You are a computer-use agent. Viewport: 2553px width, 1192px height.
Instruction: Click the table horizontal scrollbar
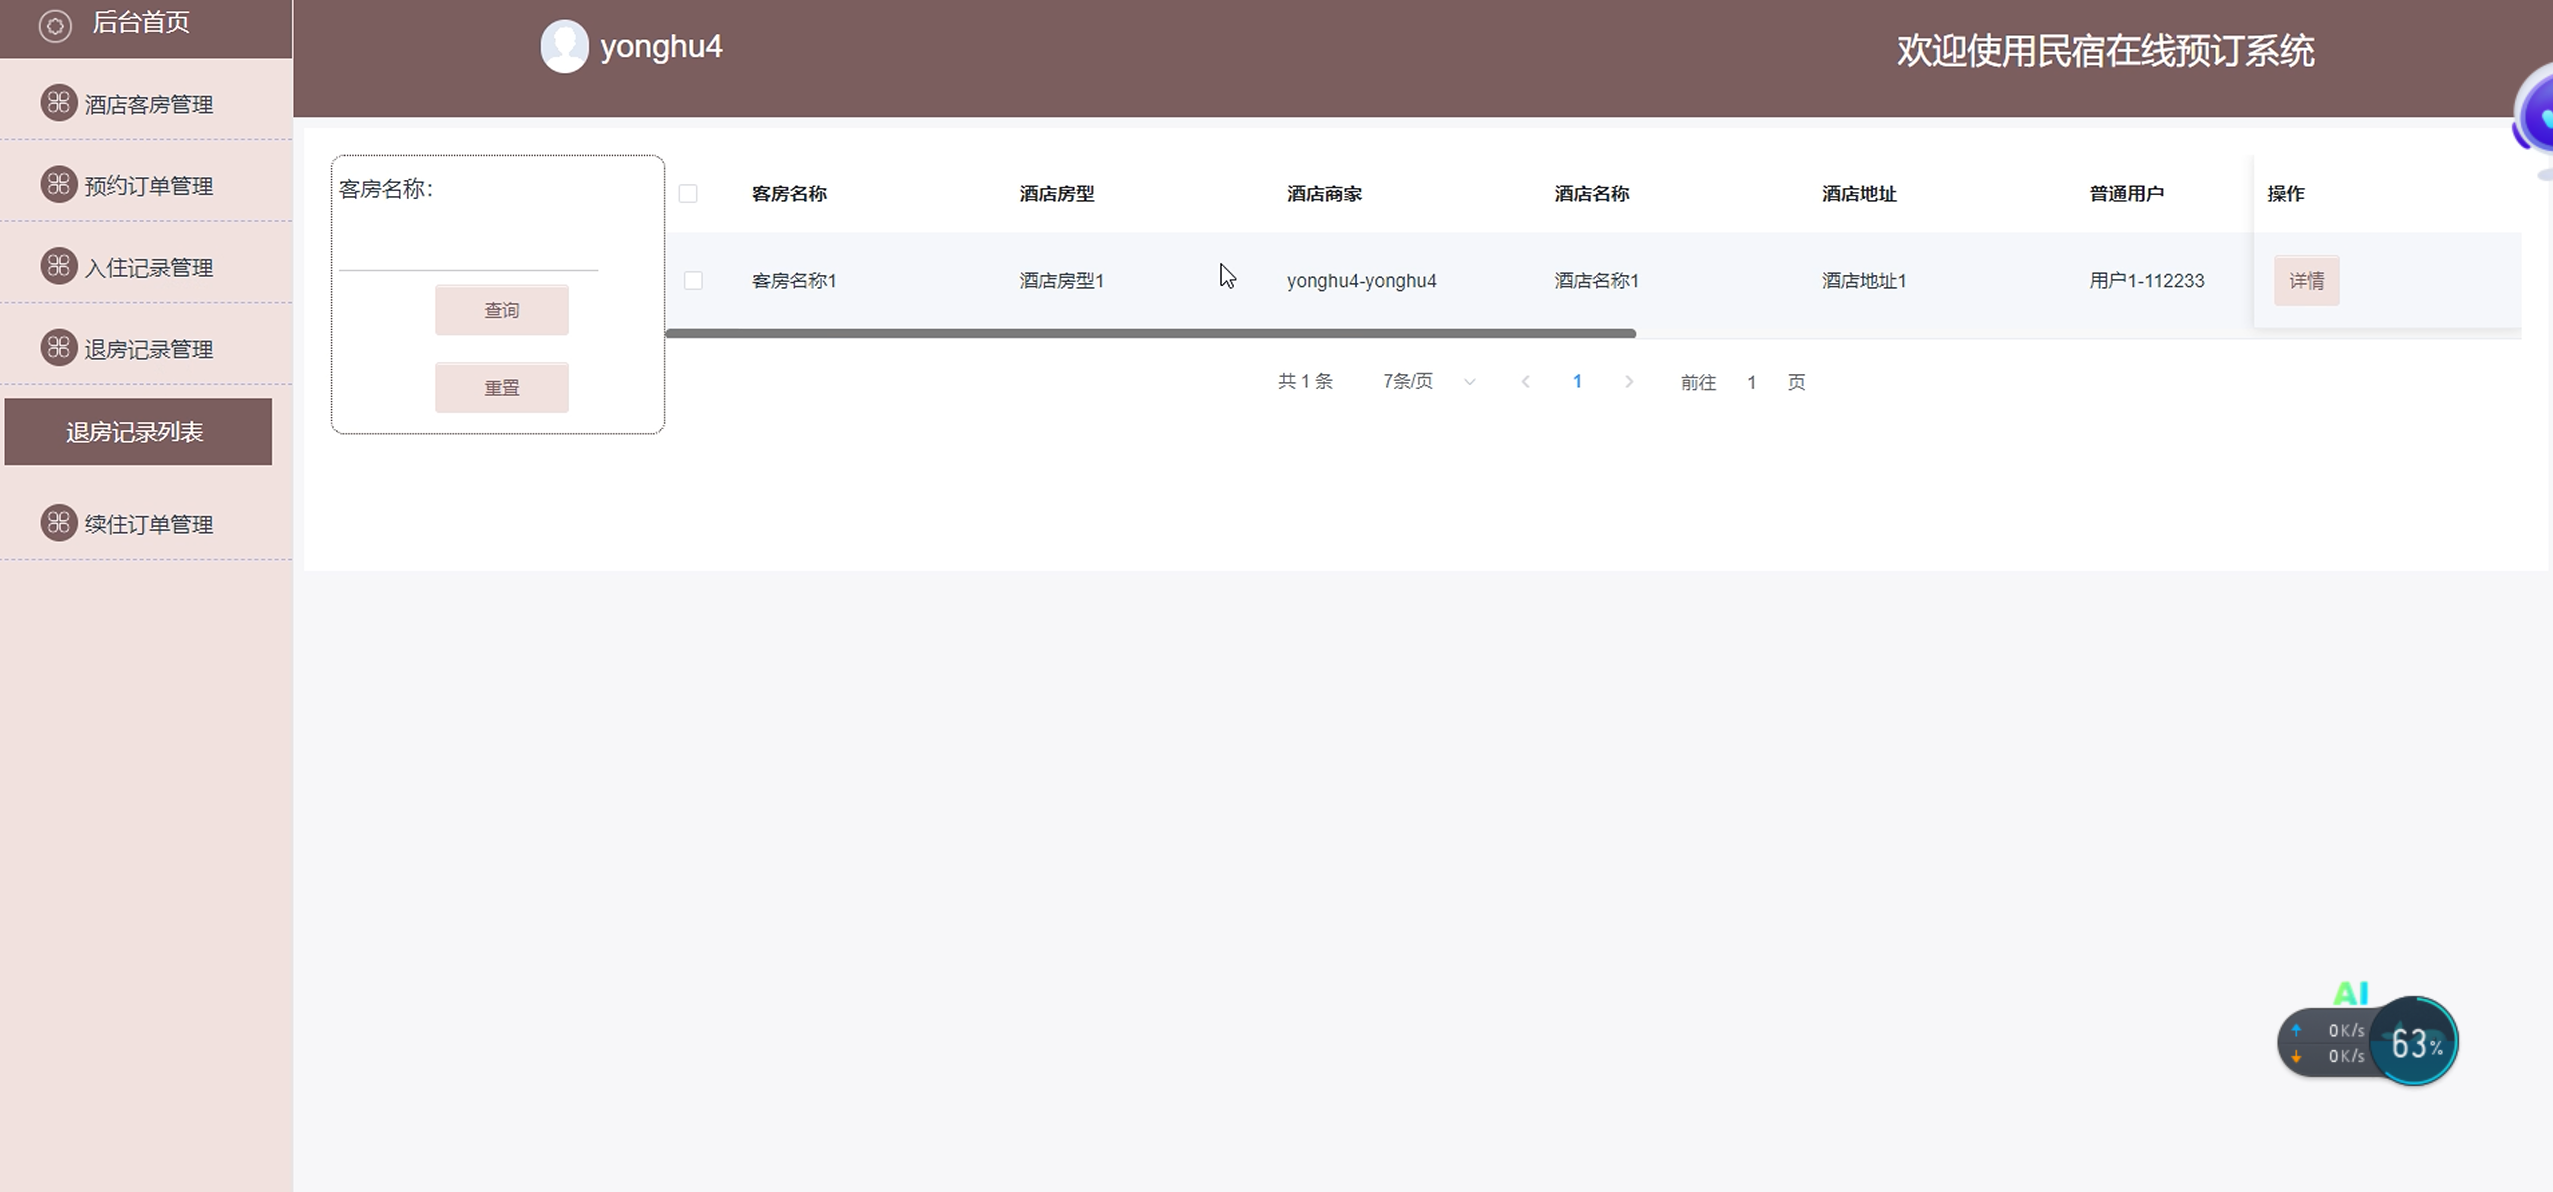point(1150,333)
